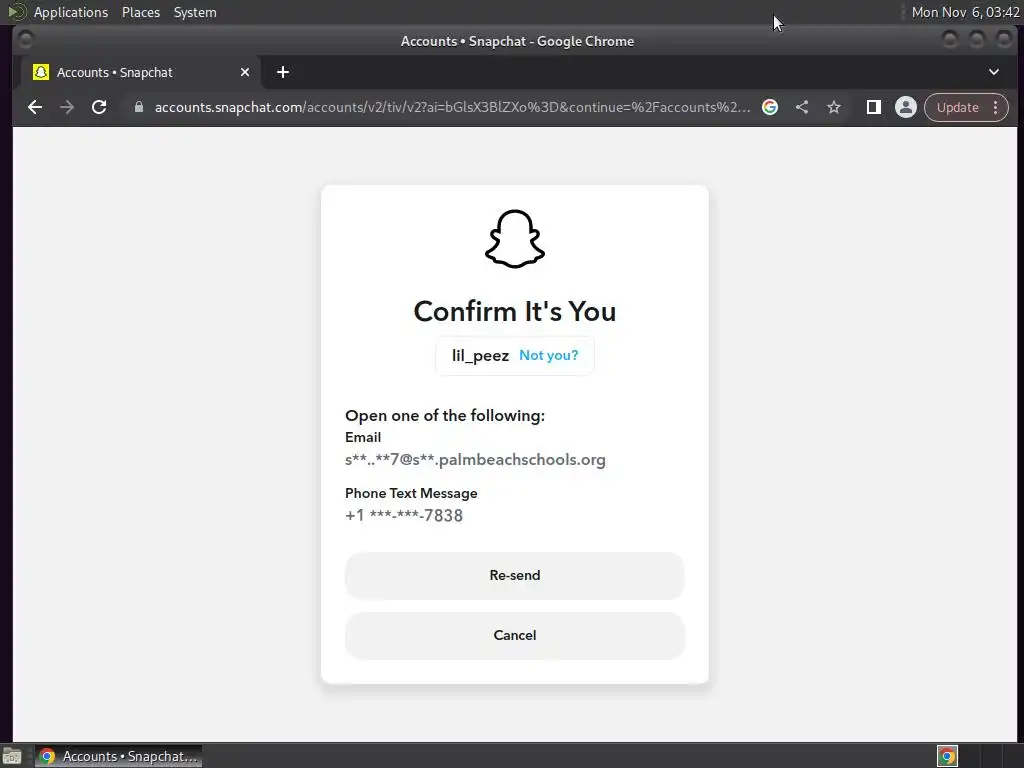The width and height of the screenshot is (1024, 768).
Task: Share this page via share icon
Action: click(802, 107)
